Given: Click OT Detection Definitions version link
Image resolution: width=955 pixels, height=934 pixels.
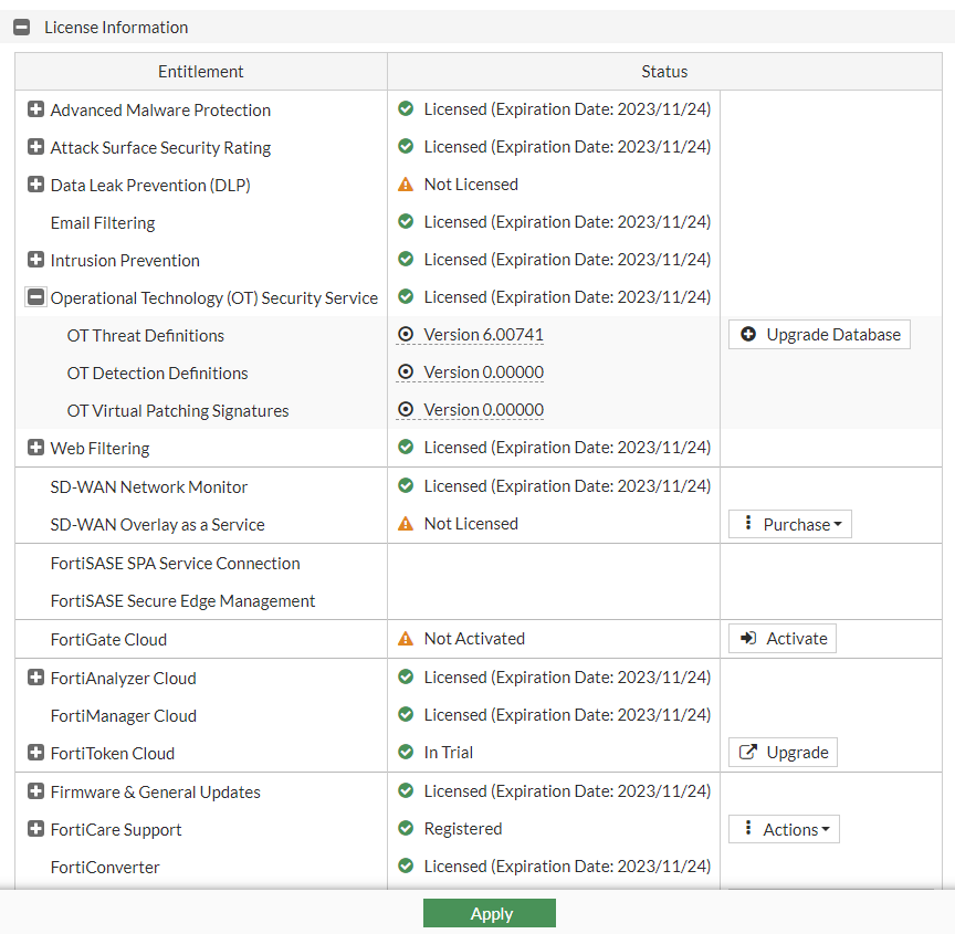Looking at the screenshot, I should point(483,373).
